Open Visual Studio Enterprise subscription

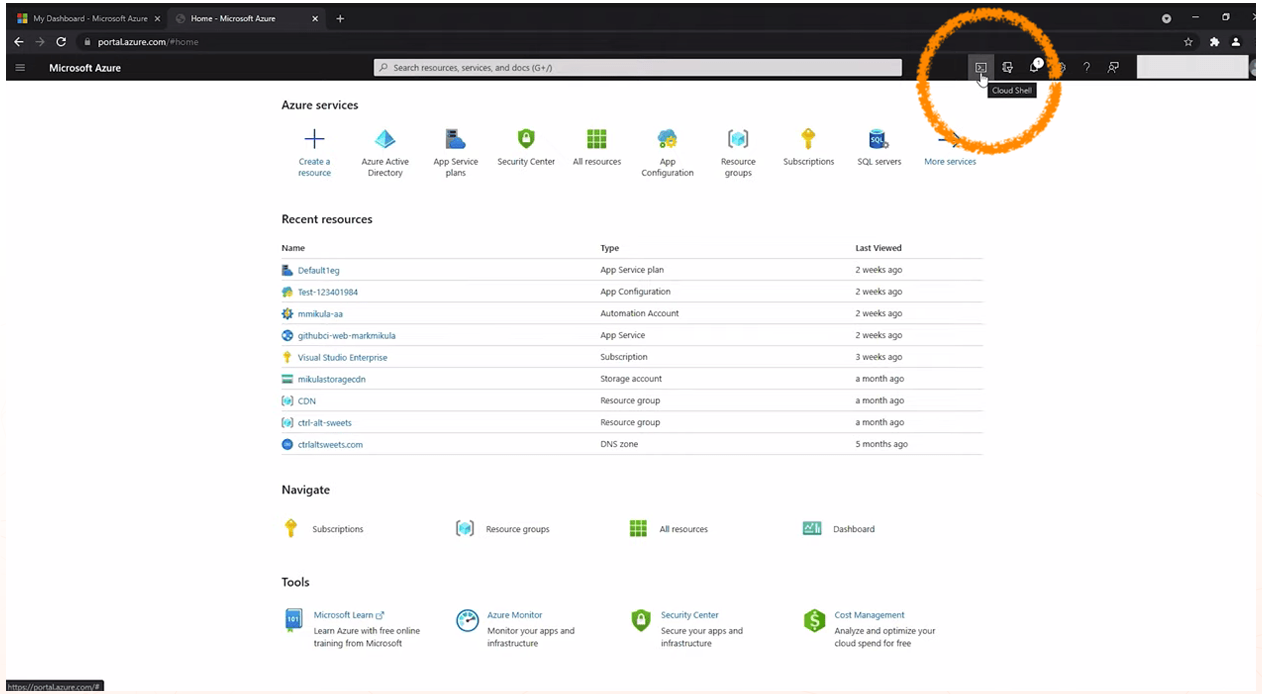(342, 357)
